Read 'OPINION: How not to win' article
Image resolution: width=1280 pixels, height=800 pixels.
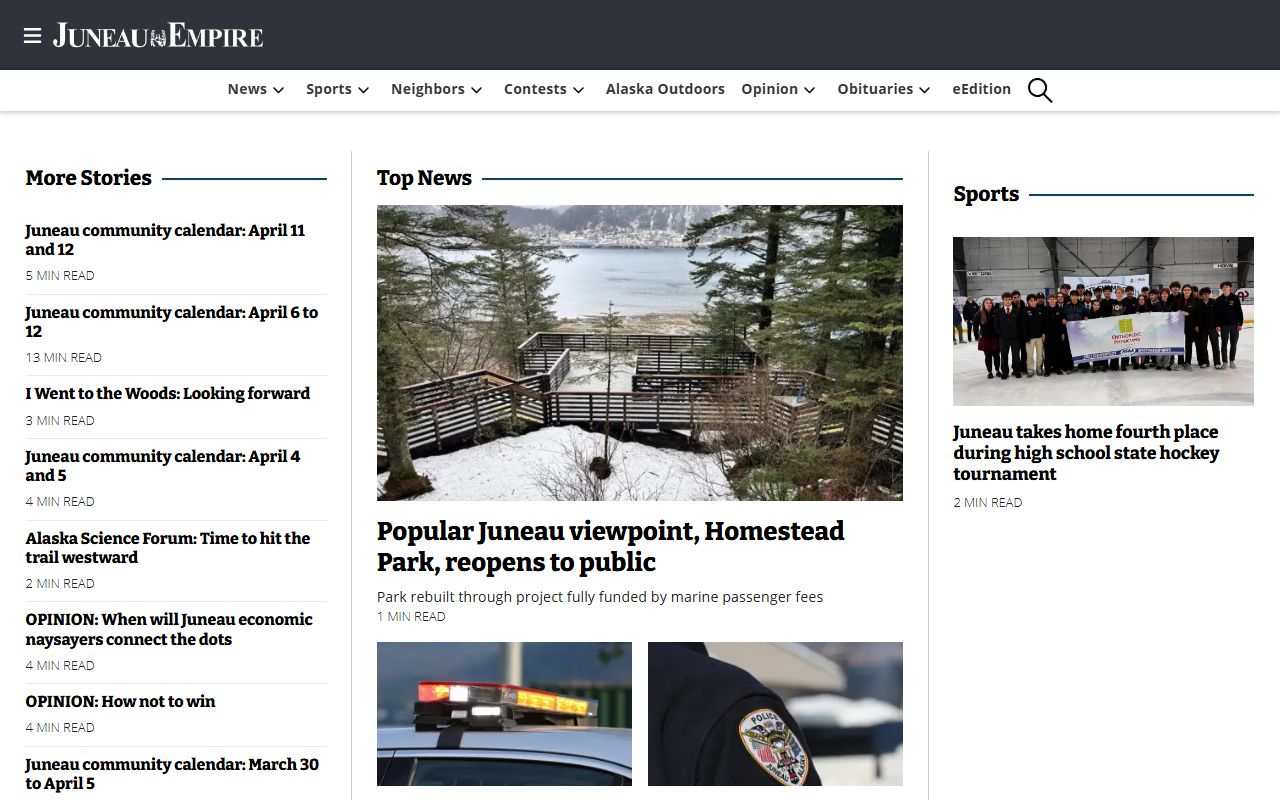point(120,701)
